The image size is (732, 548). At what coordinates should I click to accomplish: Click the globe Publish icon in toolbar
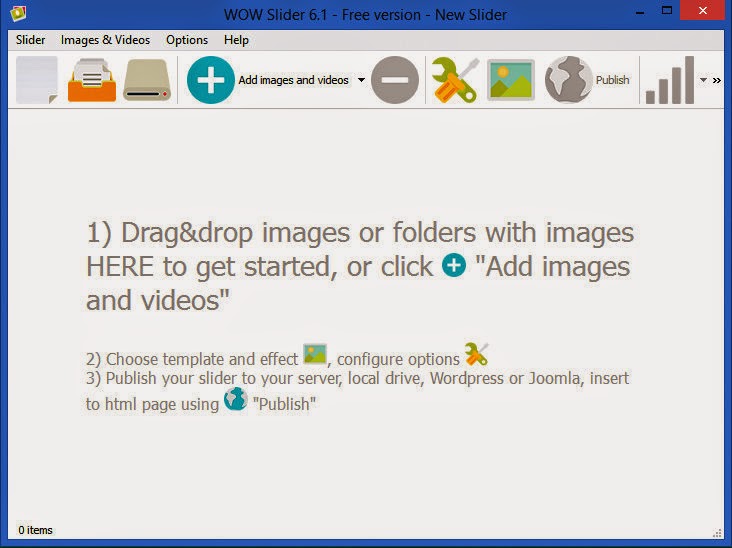pyautogui.click(x=568, y=80)
